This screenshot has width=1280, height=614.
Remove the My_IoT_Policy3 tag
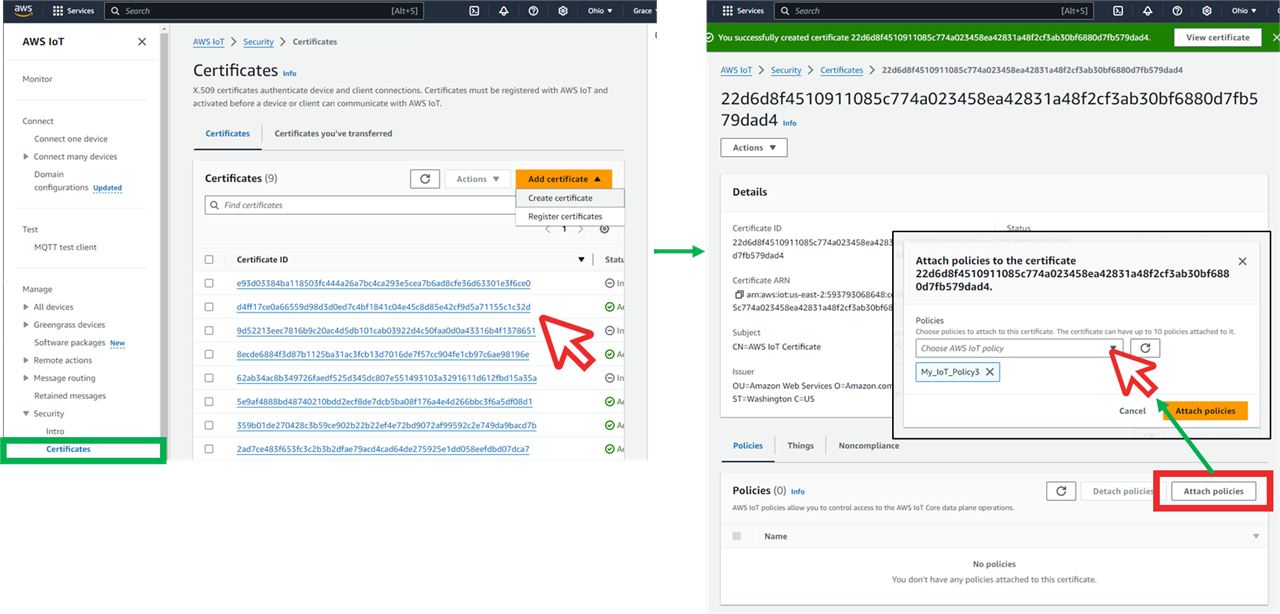pyautogui.click(x=989, y=372)
